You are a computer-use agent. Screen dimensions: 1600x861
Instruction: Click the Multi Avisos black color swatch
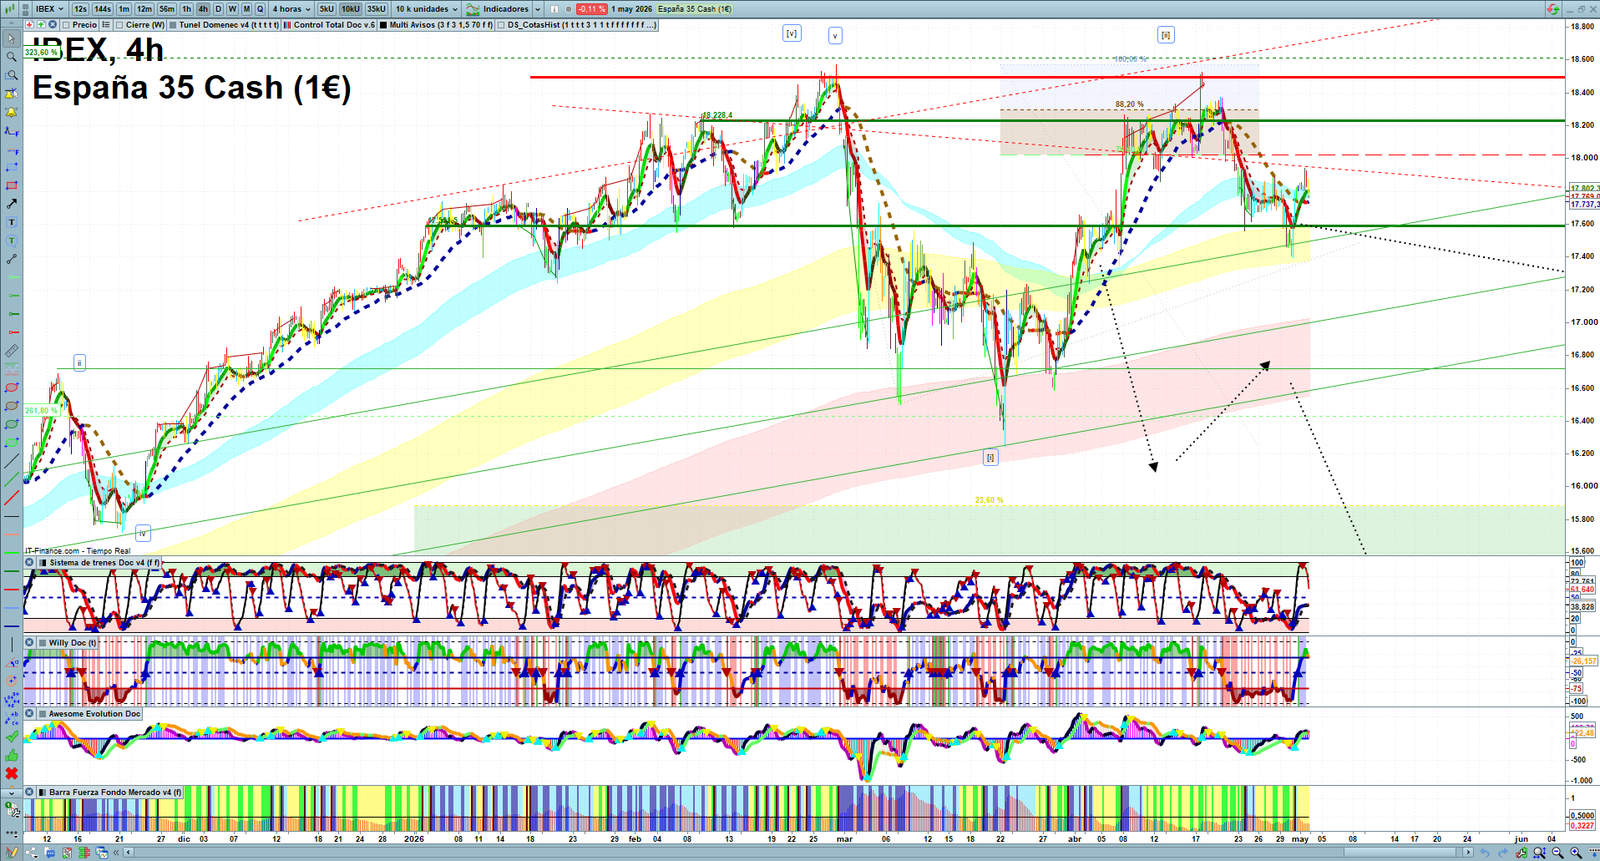pos(384,25)
